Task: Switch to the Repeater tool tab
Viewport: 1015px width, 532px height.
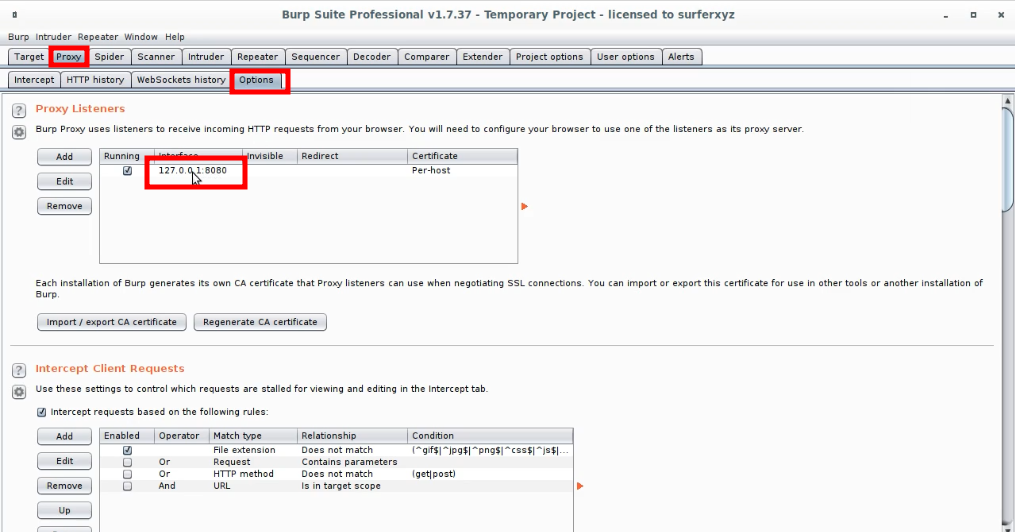Action: coord(257,57)
